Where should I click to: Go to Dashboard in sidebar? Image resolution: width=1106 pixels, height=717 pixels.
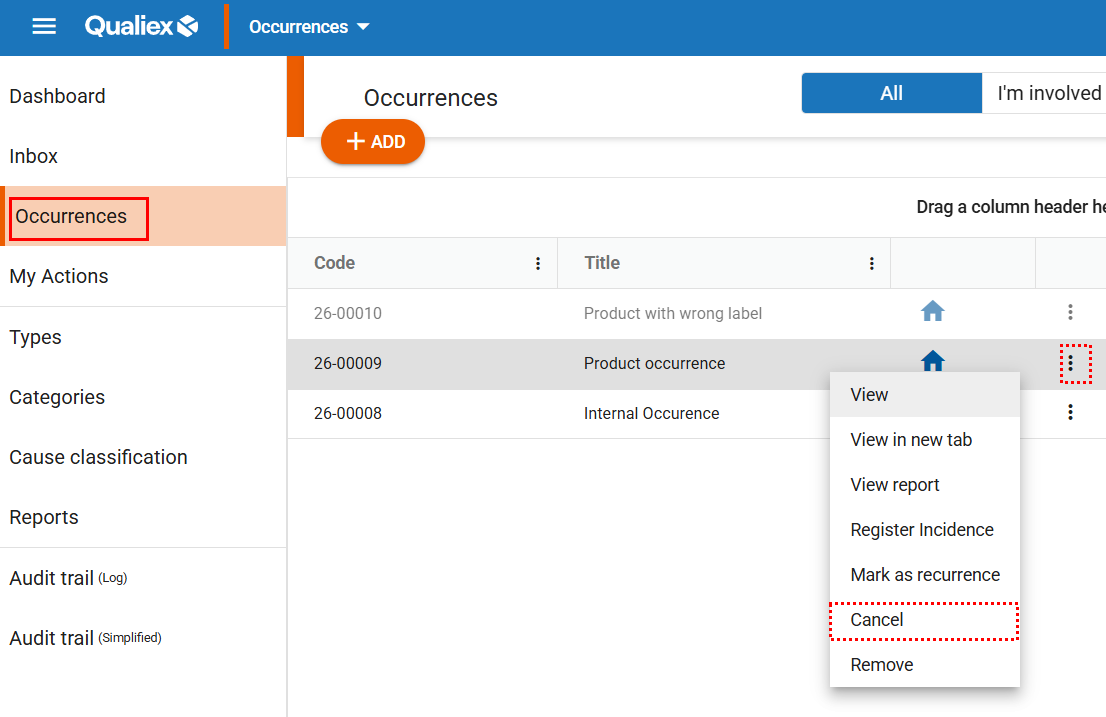[57, 96]
